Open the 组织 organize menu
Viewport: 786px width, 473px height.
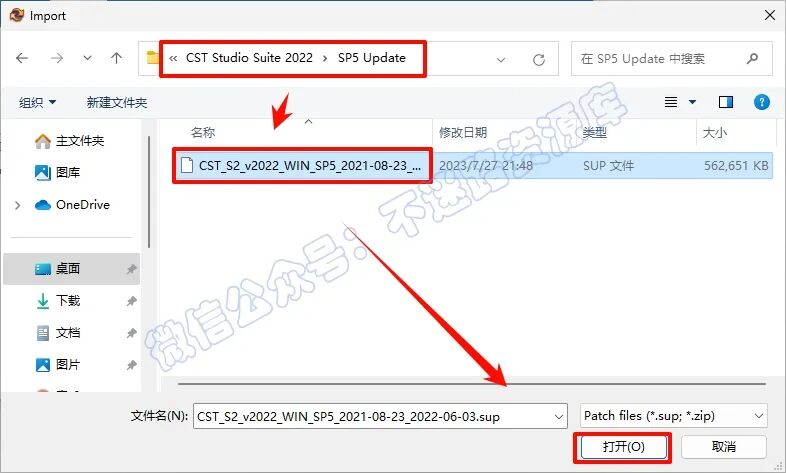tap(37, 103)
